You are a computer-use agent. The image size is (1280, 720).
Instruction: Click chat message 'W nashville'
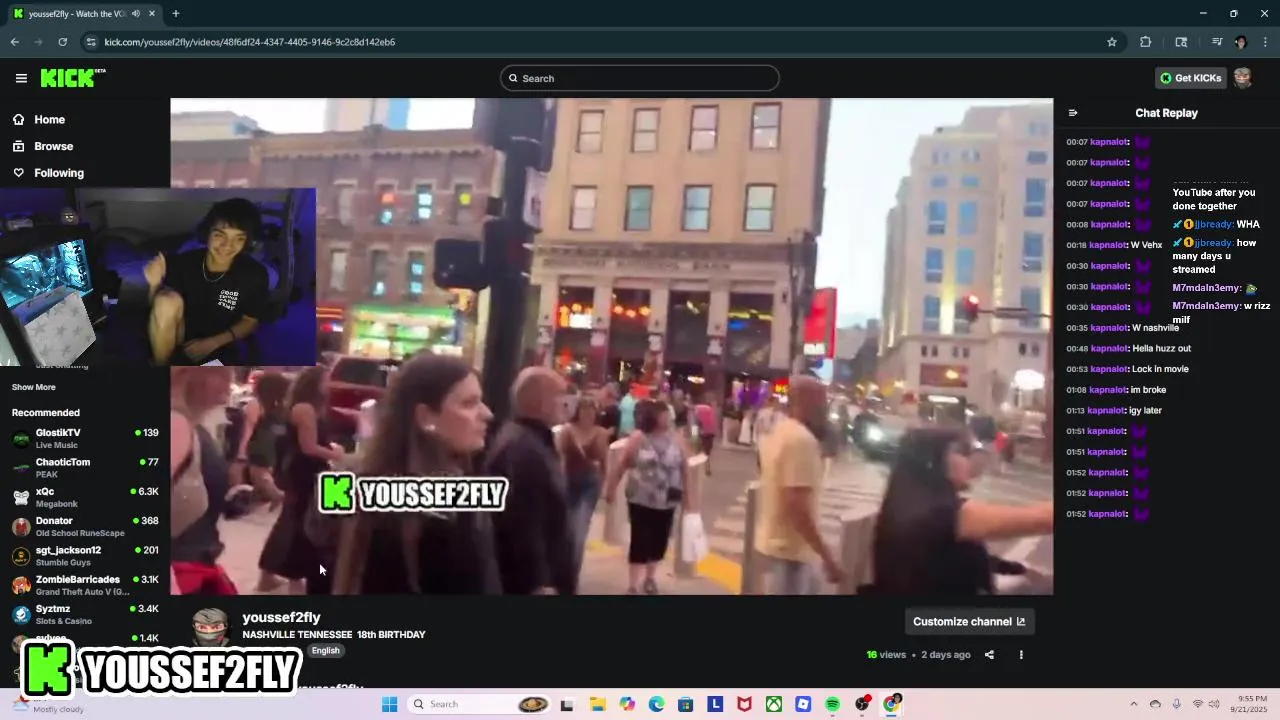(1155, 328)
